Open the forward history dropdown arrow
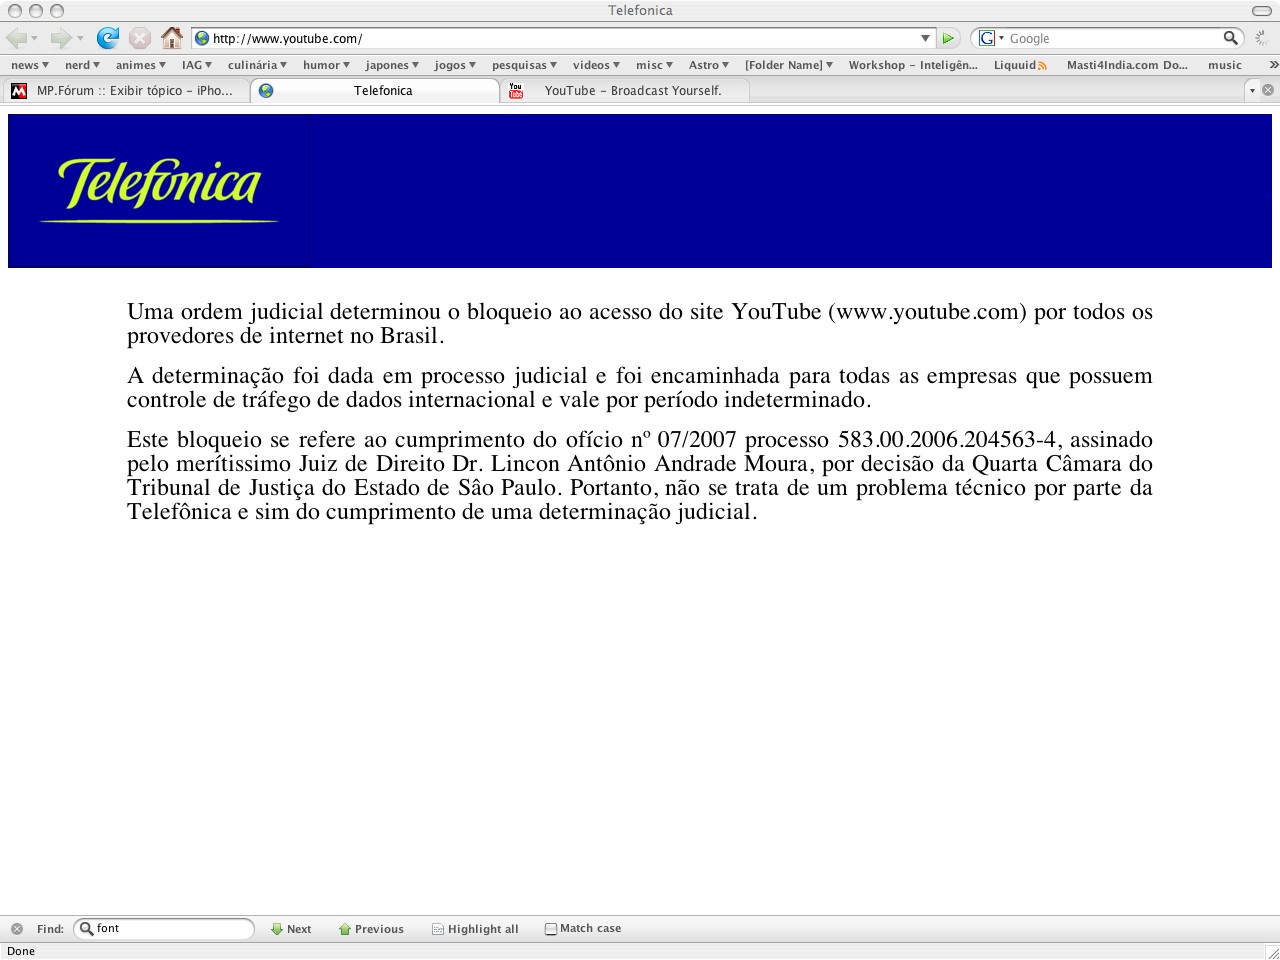This screenshot has height=960, width=1280. point(80,39)
